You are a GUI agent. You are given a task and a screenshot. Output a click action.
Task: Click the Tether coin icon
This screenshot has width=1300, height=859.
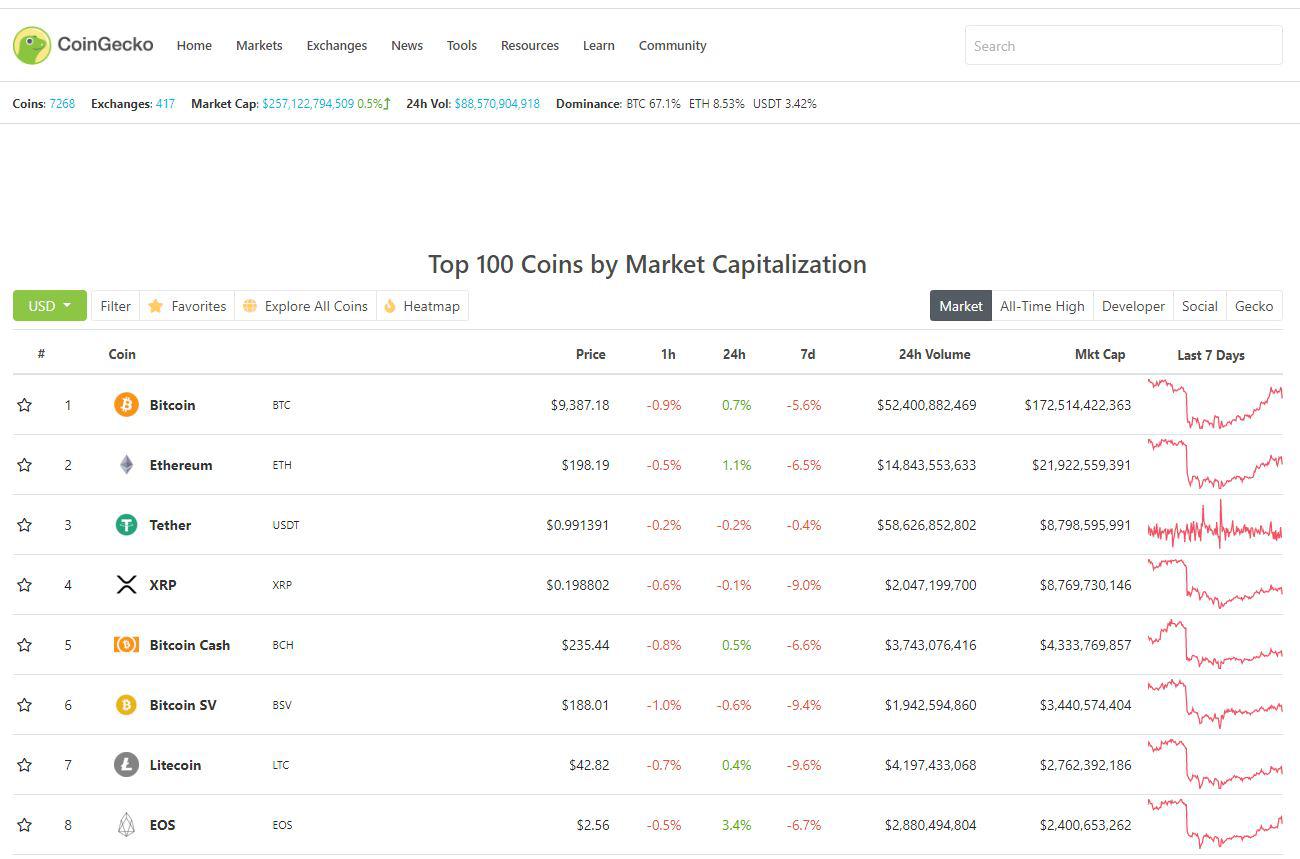click(x=126, y=524)
